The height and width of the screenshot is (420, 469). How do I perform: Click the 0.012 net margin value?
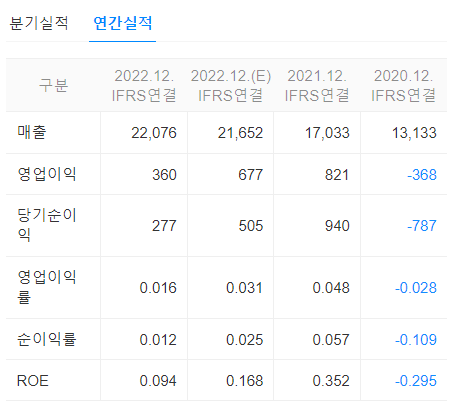158,340
